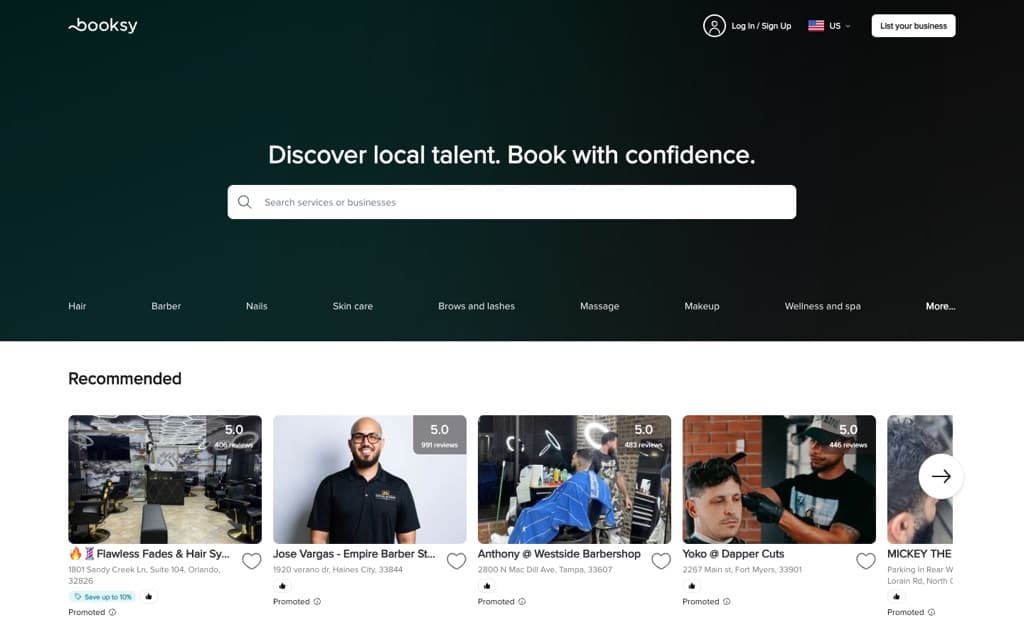Click address 2800 N Mac Dill Ave, Tampa
The width and height of the screenshot is (1024, 640).
point(545,569)
